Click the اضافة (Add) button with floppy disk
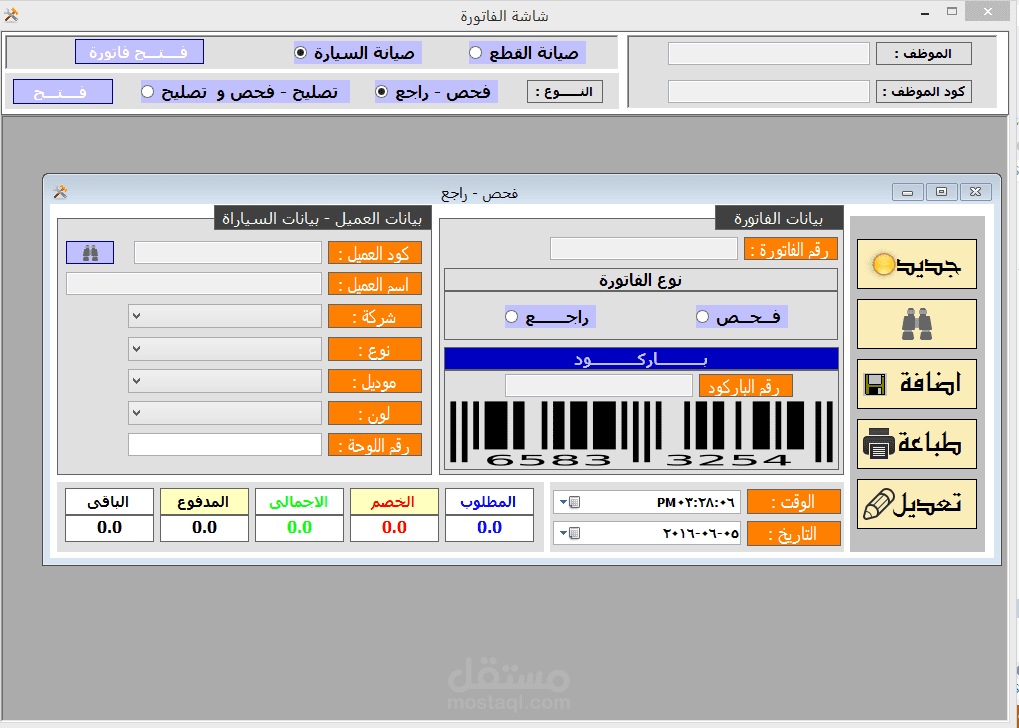Viewport: 1019px width, 728px height. [916, 384]
